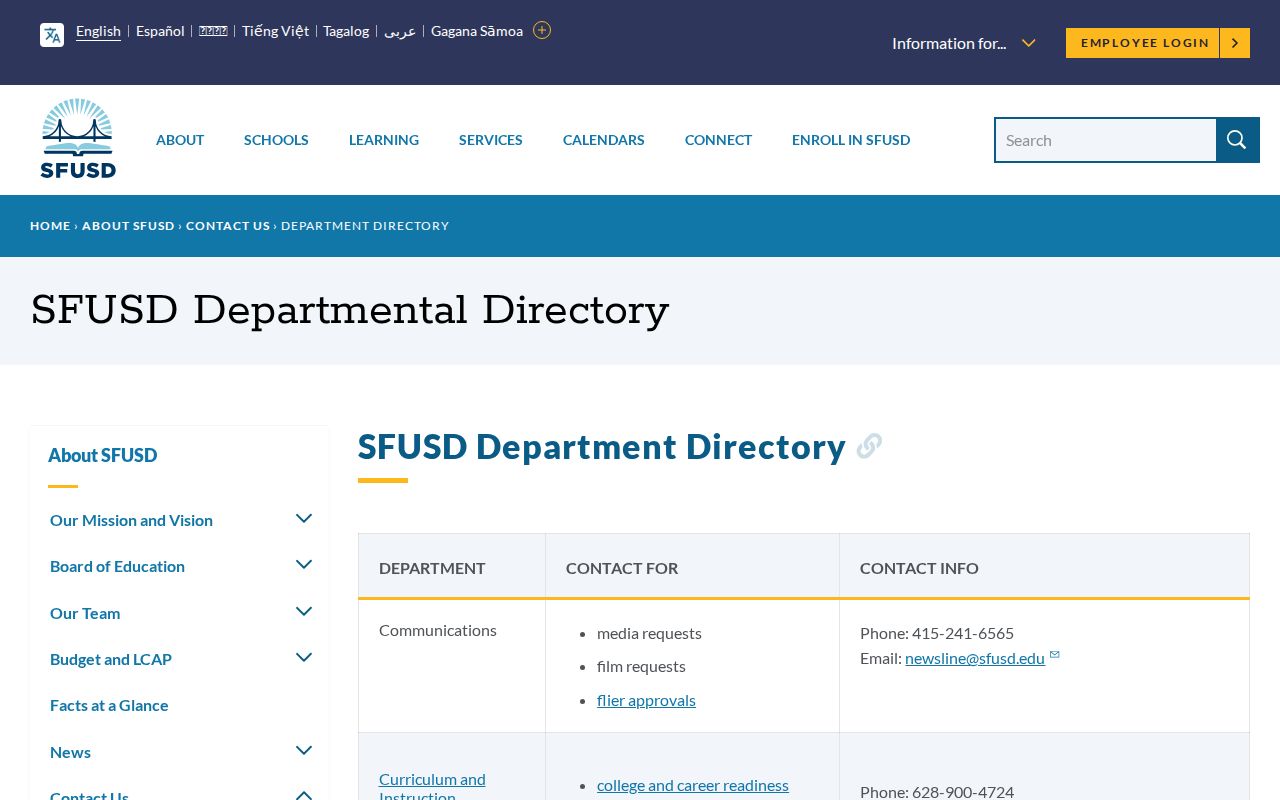This screenshot has width=1280, height=800.
Task: Click the HOME breadcrumb
Action: coord(50,226)
